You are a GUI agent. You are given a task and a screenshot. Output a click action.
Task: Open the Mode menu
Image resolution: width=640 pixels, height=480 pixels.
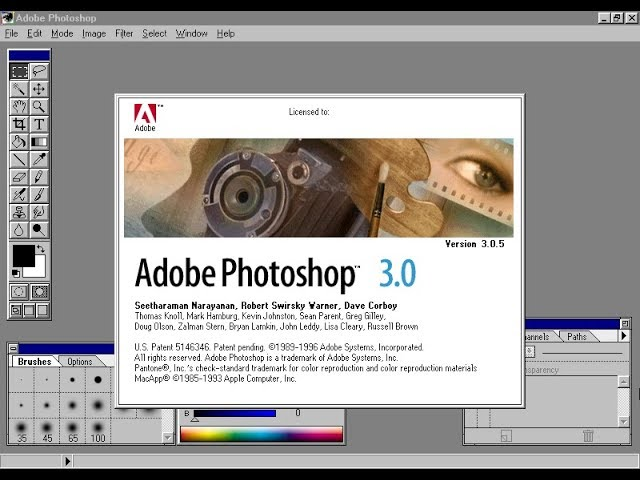(x=62, y=33)
